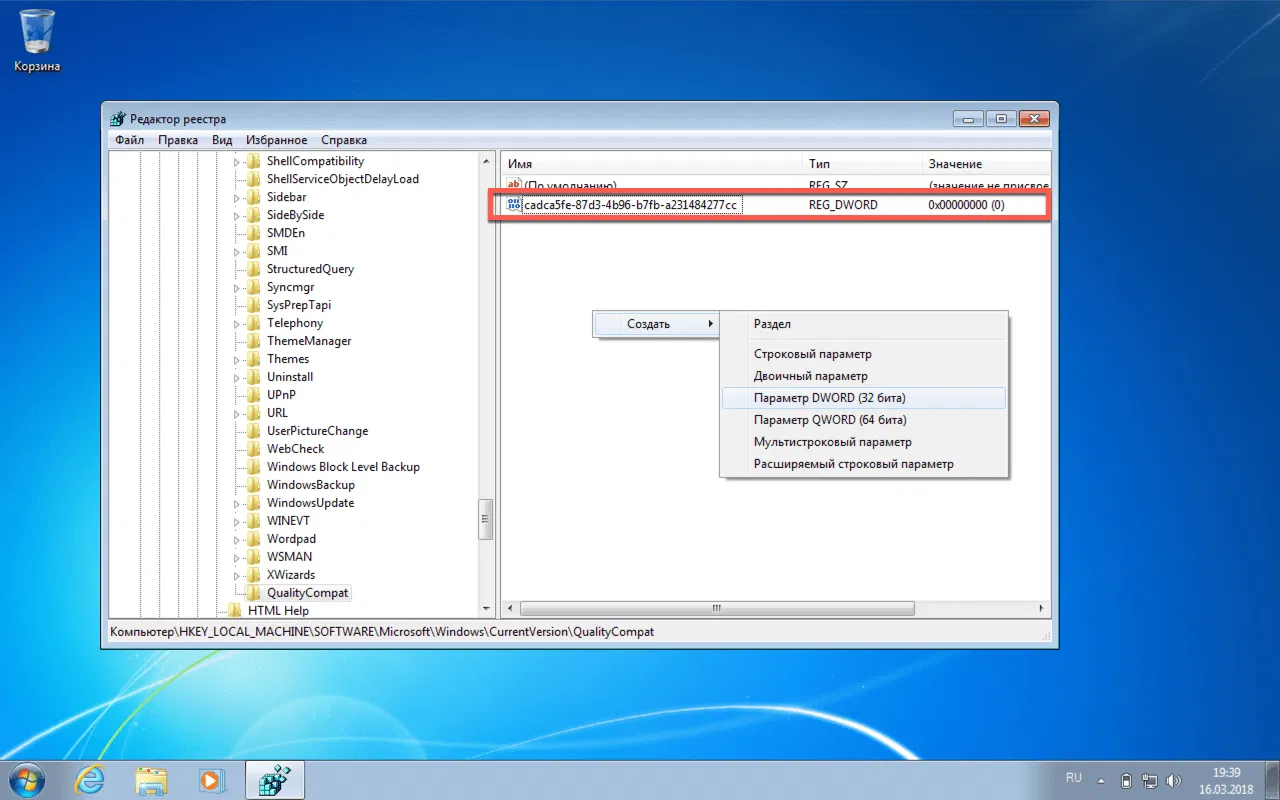Screen dimensions: 1280x800
Task: Open Internet Explorer from the taskbar
Action: point(90,780)
